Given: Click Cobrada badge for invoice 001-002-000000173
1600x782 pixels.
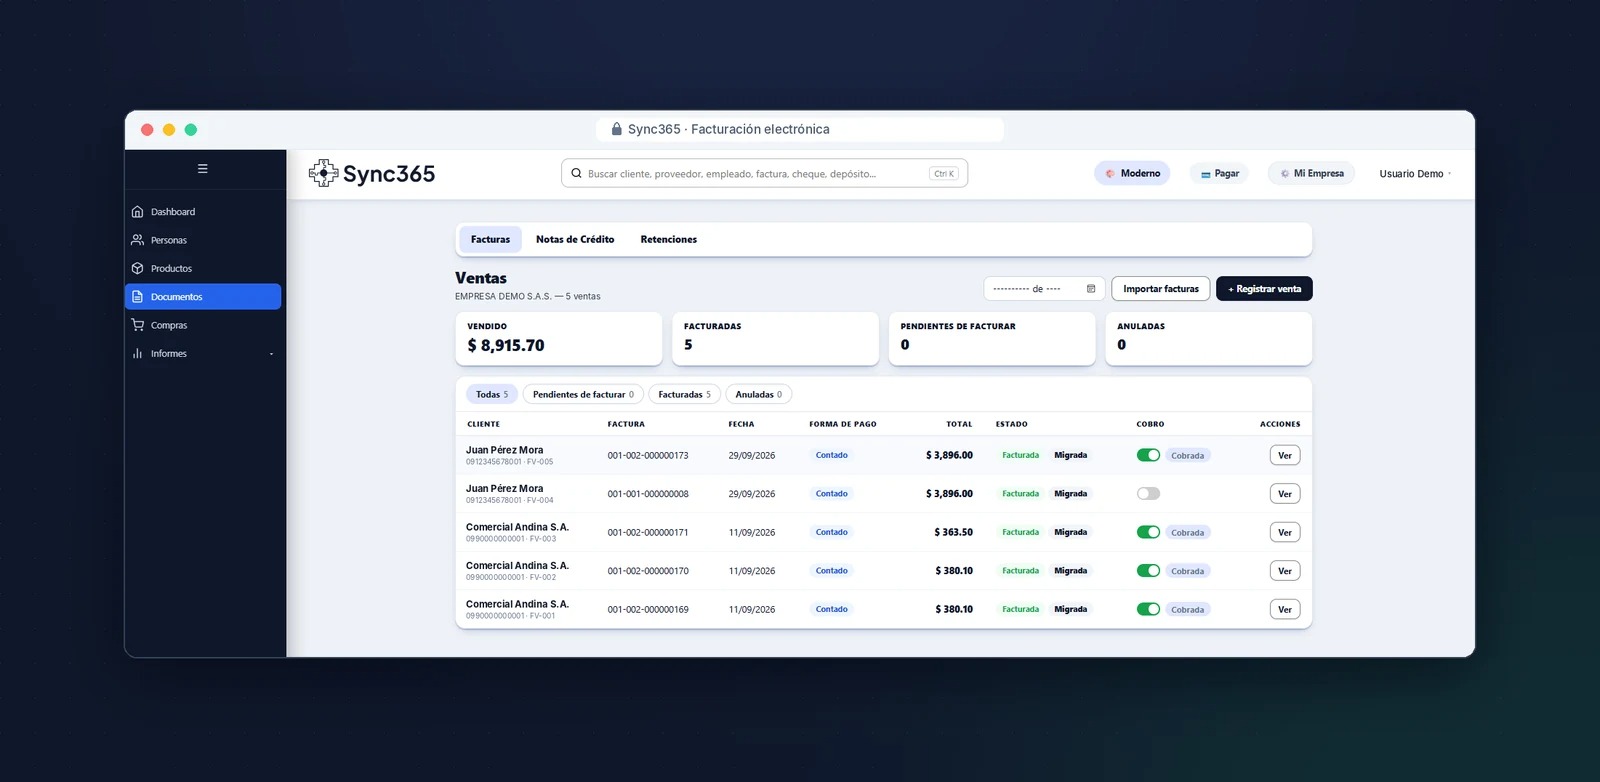Looking at the screenshot, I should tap(1188, 455).
